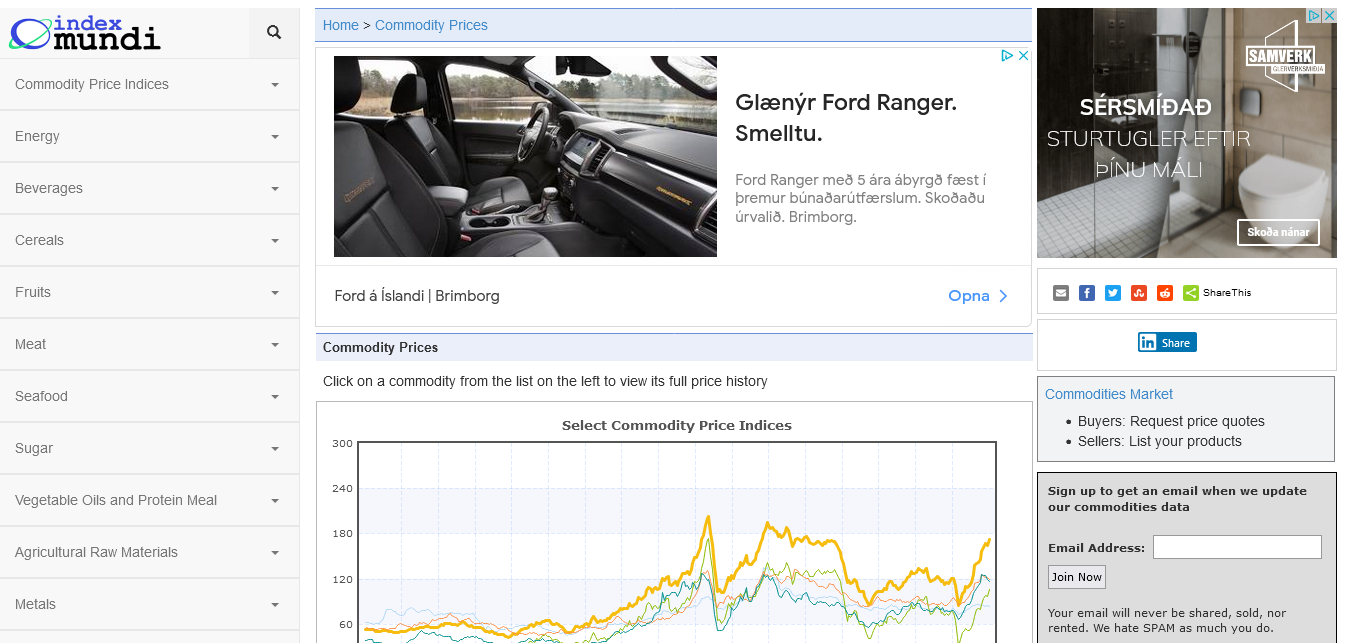Click the Email Address input field
The image size is (1366, 643).
click(x=1237, y=547)
